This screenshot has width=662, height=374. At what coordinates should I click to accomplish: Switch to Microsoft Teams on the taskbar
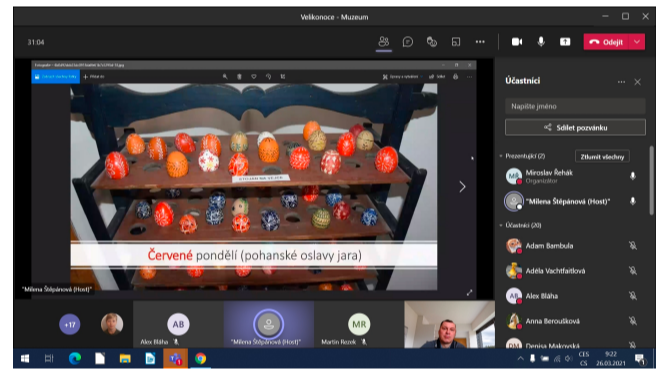coord(175,358)
